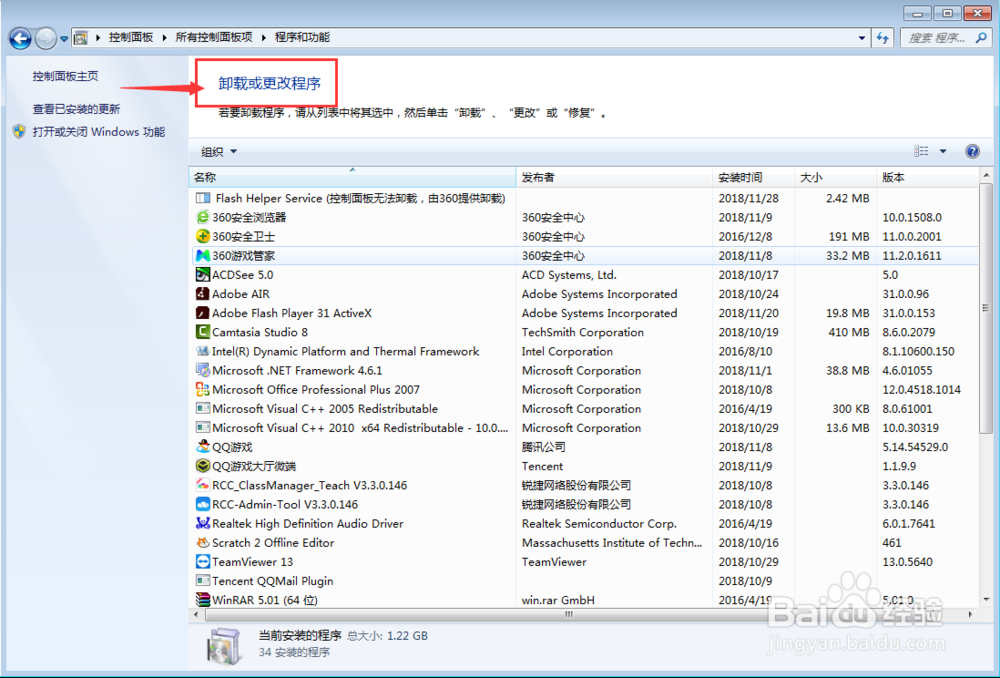Screen dimensions: 1000x678
Task: Select Microsoft Visual C++ 2005 Redistributable name
Action: coord(325,409)
